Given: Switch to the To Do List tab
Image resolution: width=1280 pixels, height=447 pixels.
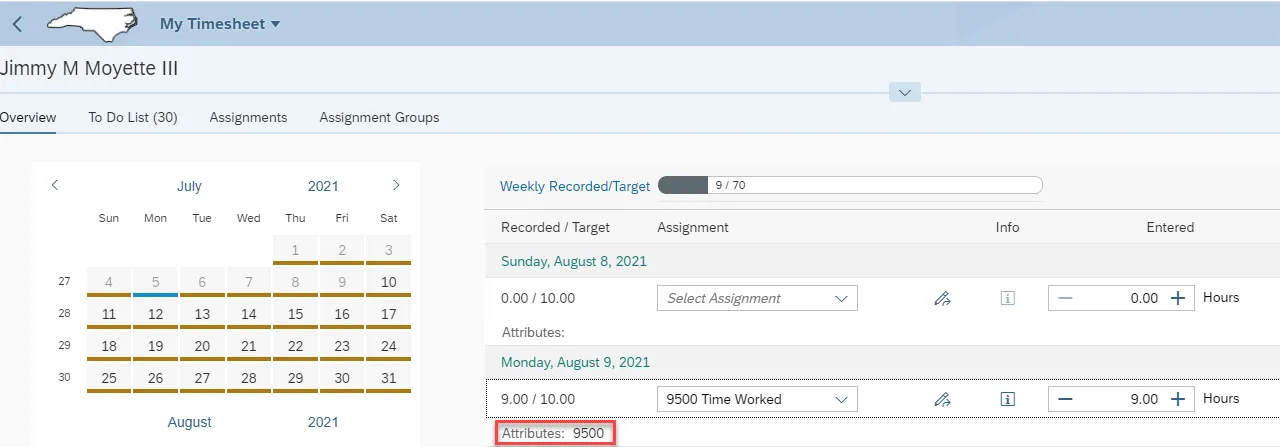Looking at the screenshot, I should pos(133,117).
